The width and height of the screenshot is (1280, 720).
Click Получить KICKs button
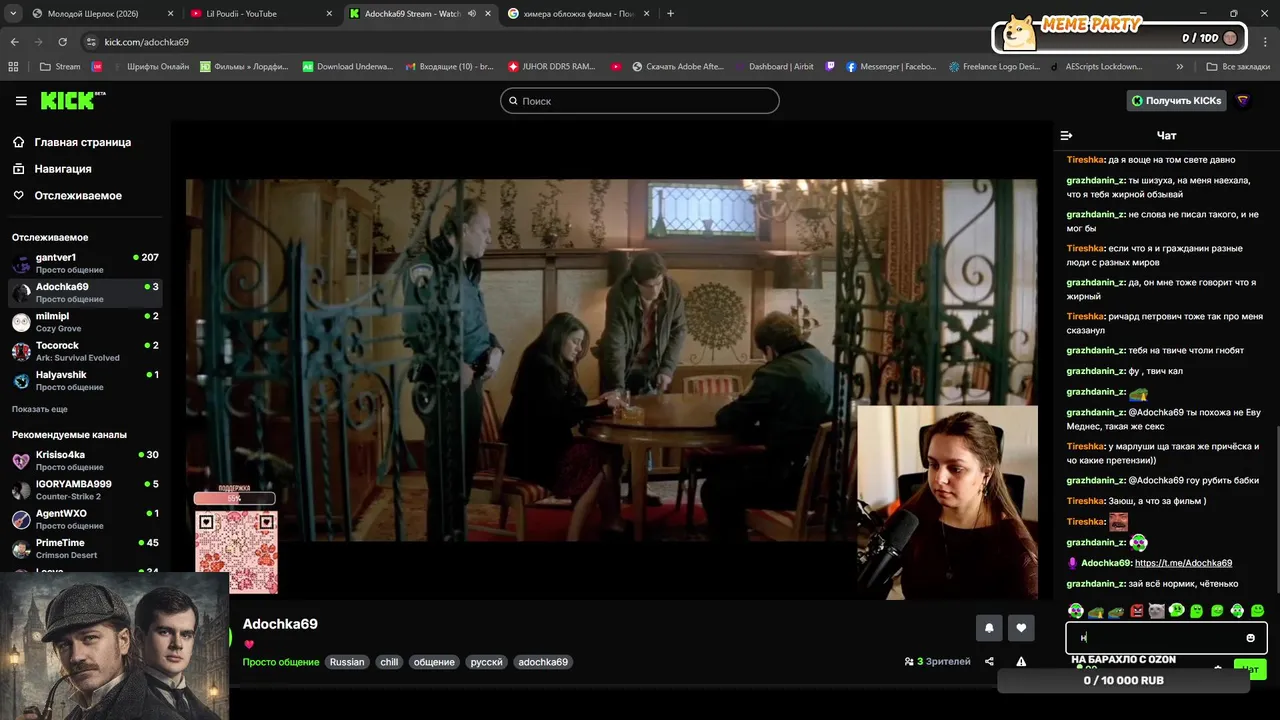(x=1177, y=101)
